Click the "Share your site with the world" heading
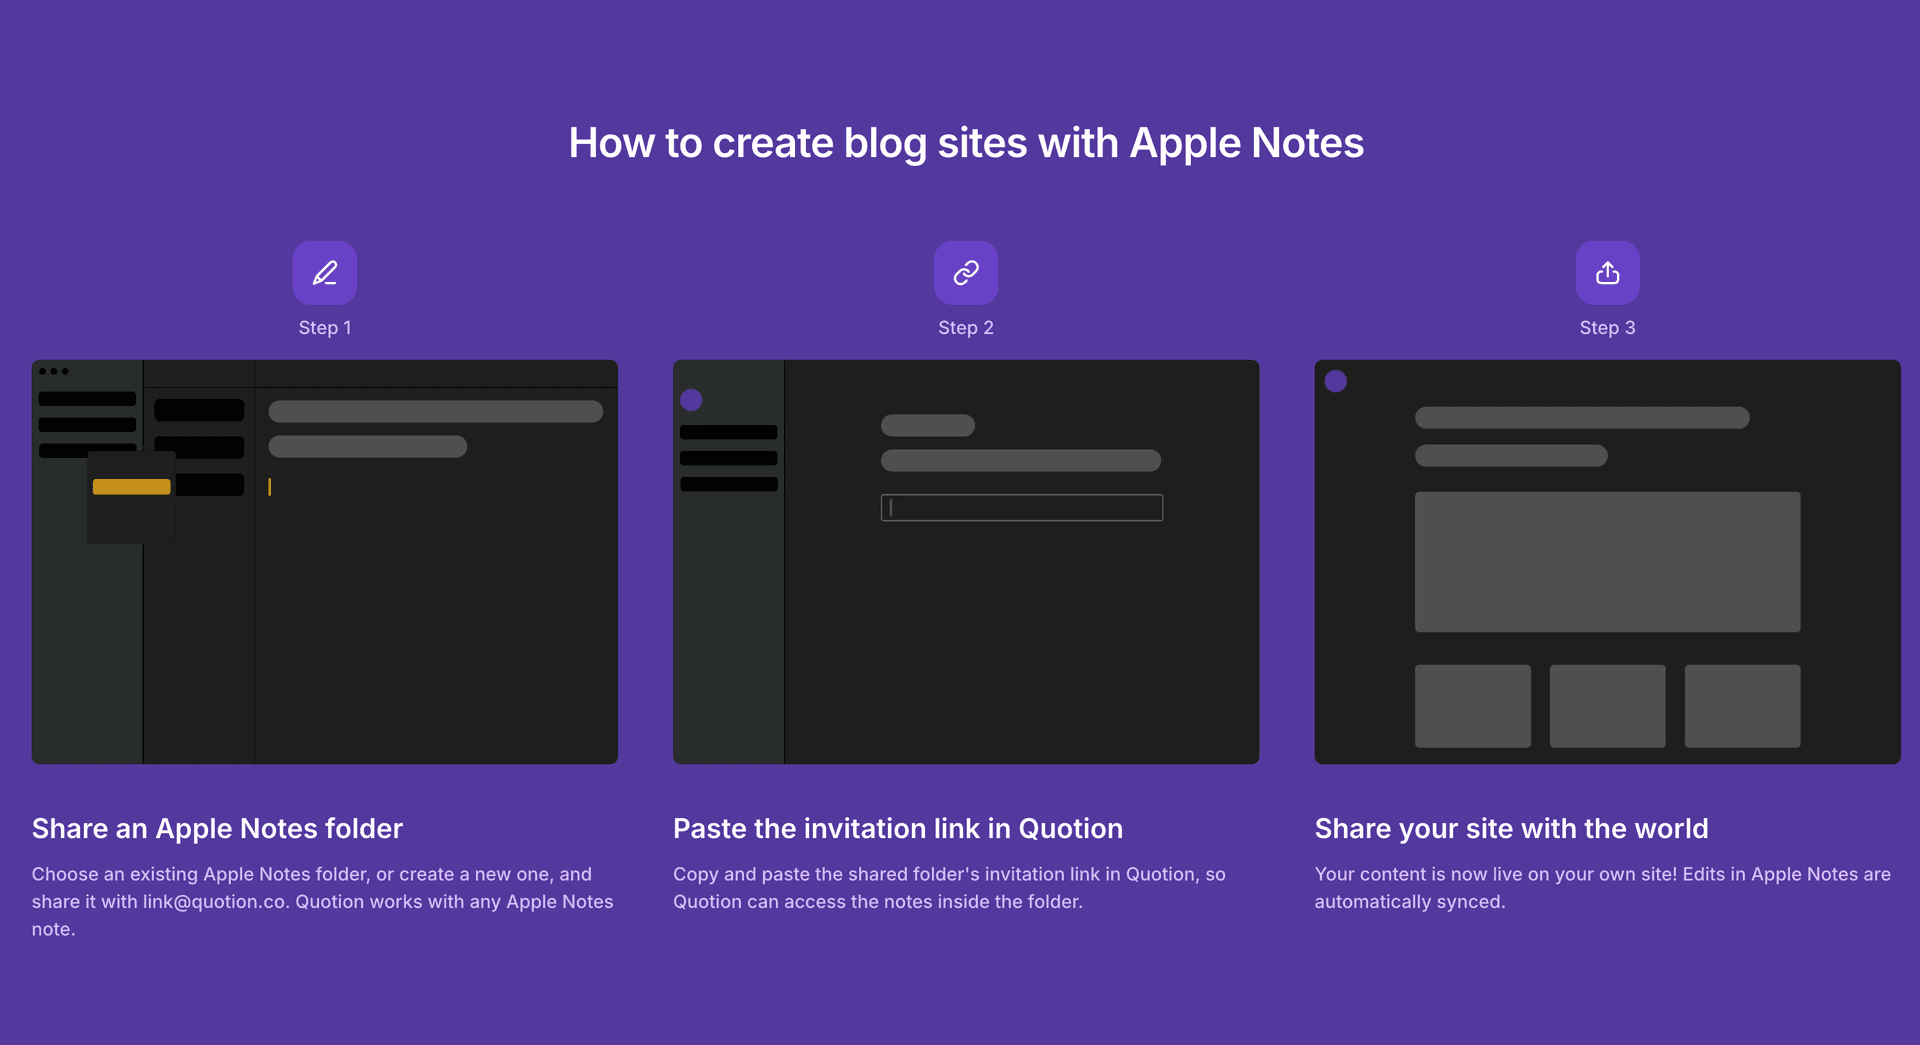Image resolution: width=1920 pixels, height=1045 pixels. point(1511,829)
